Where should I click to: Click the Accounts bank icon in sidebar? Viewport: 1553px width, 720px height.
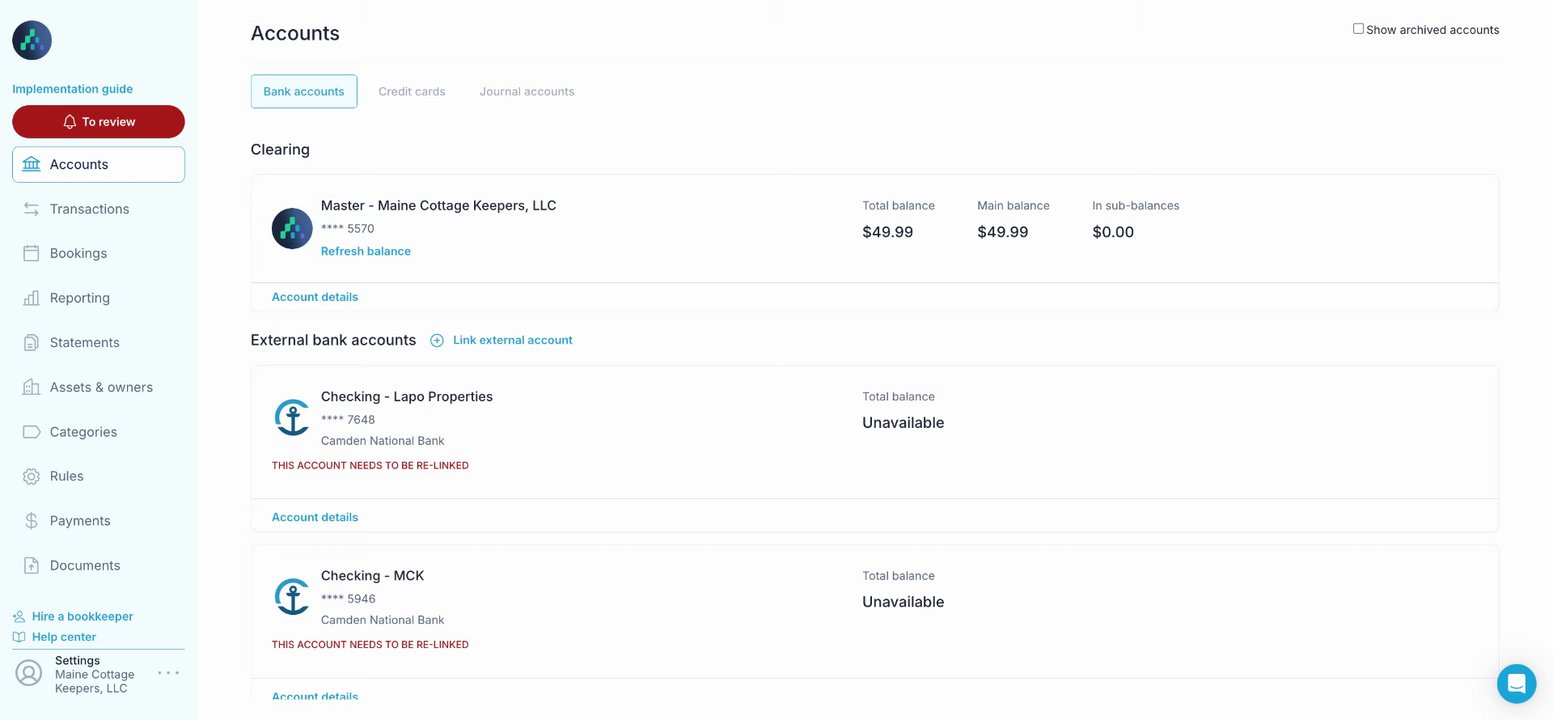(31, 164)
